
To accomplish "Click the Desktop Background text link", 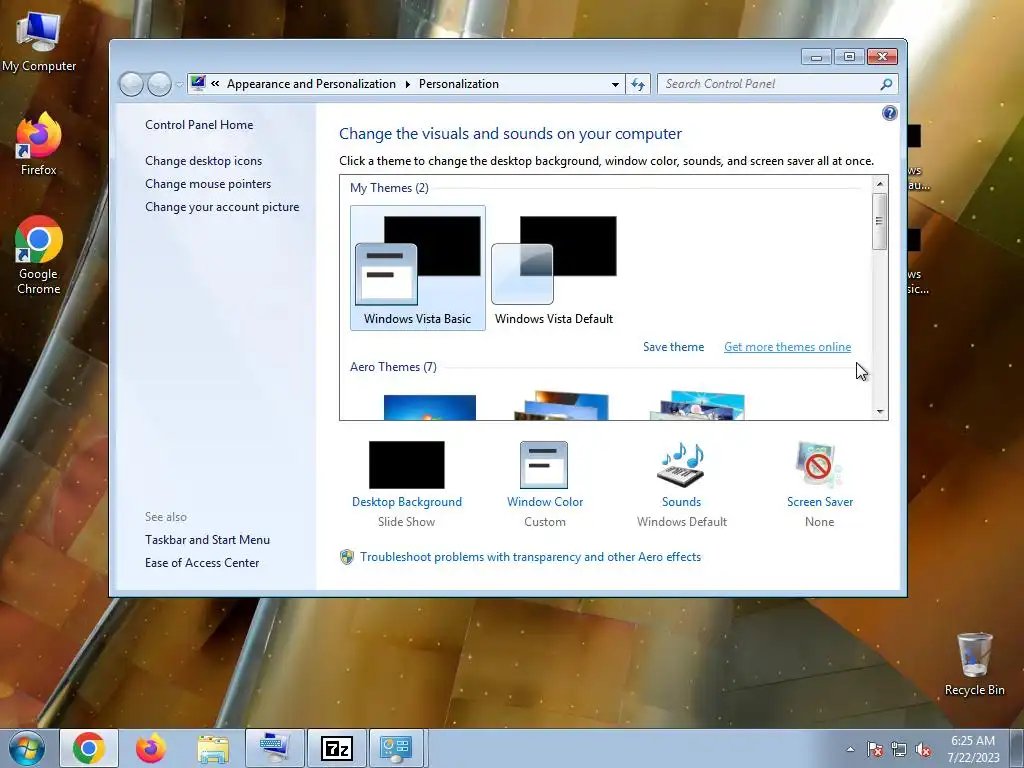I will [406, 502].
